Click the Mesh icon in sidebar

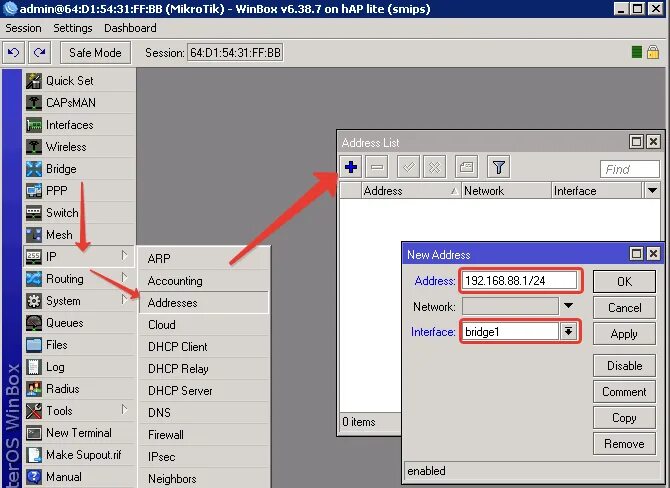[34, 235]
